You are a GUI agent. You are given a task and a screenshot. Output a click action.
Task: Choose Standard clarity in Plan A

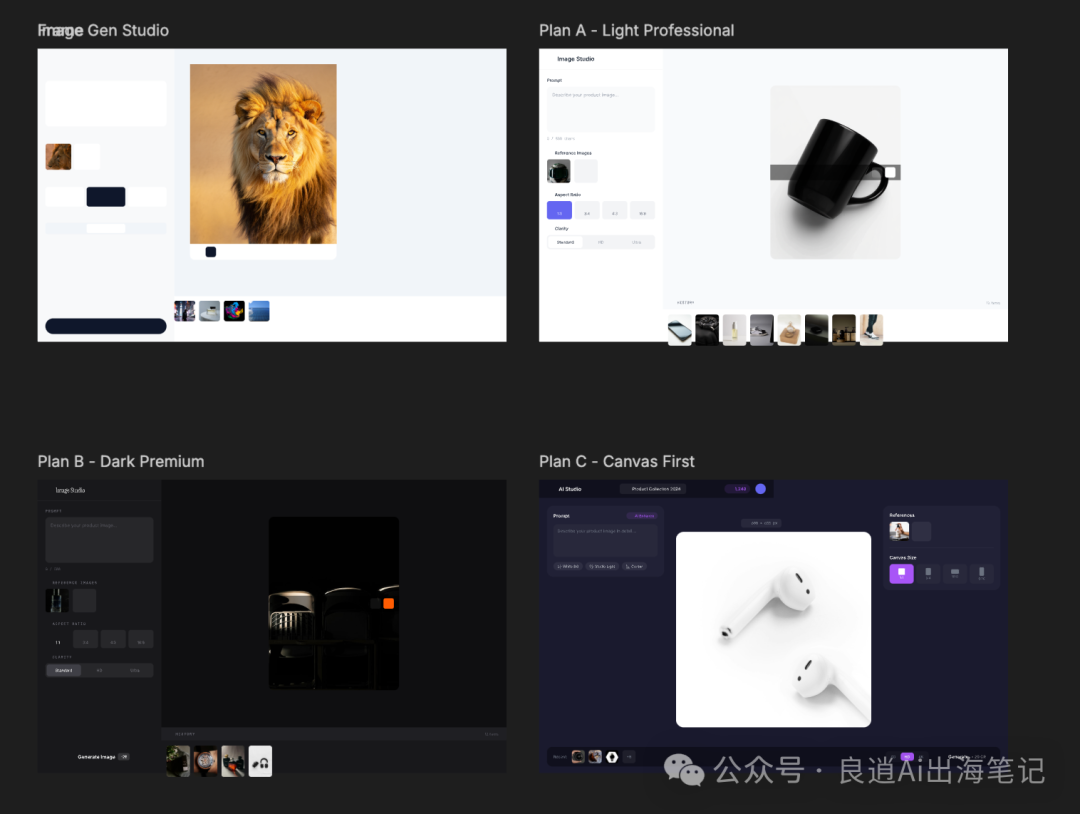pos(566,242)
